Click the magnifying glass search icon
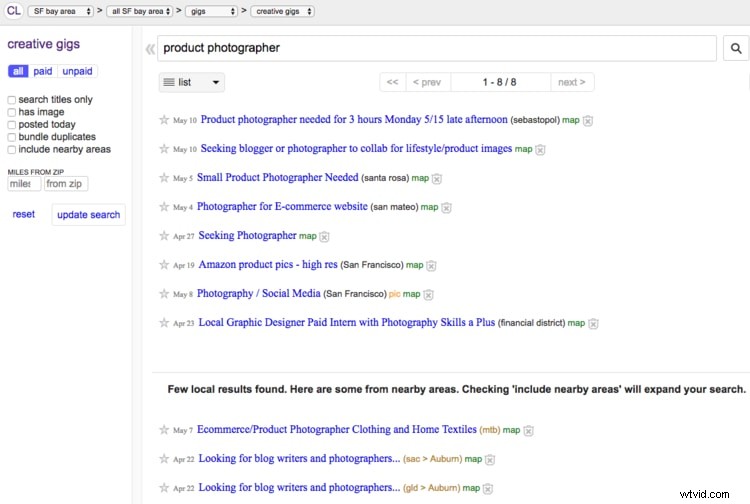Viewport: 750px width, 504px height. point(735,48)
